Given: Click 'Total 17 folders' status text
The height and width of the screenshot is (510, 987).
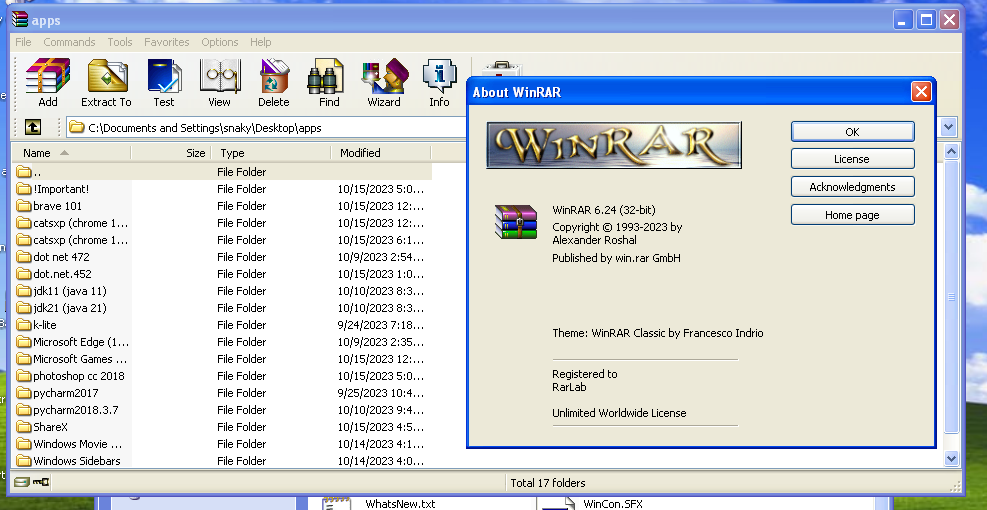Looking at the screenshot, I should point(548,483).
